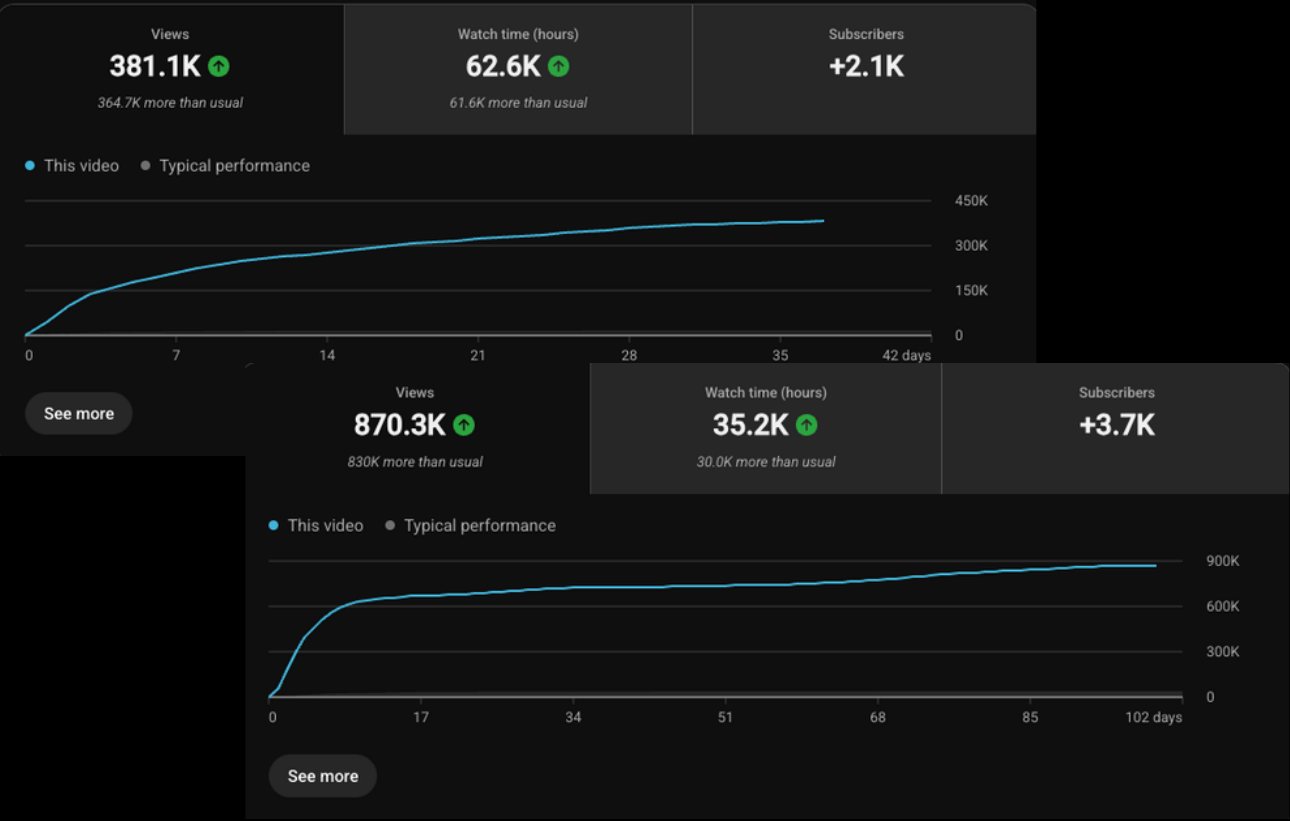
Task: Click the 830K more than usual text
Action: [416, 462]
